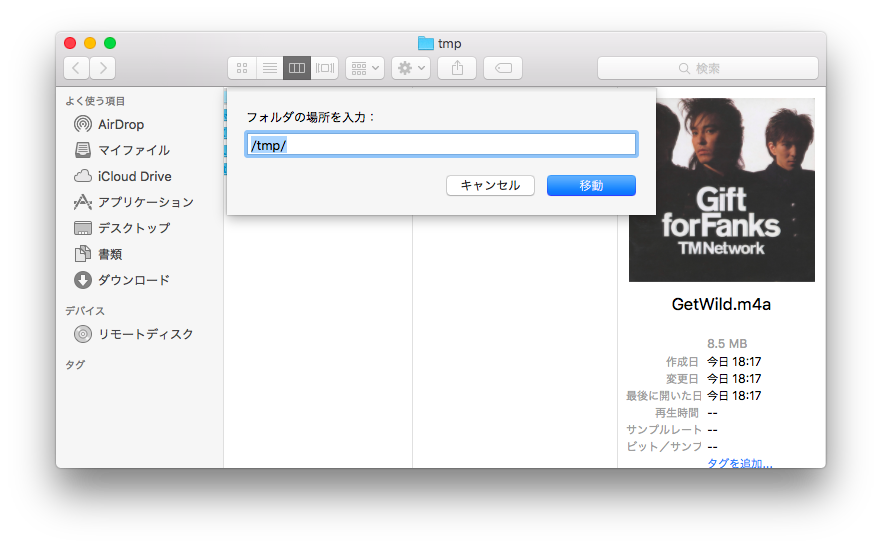The image size is (882, 548).
Task: Click the 作成日 creation date value
Action: pos(734,362)
